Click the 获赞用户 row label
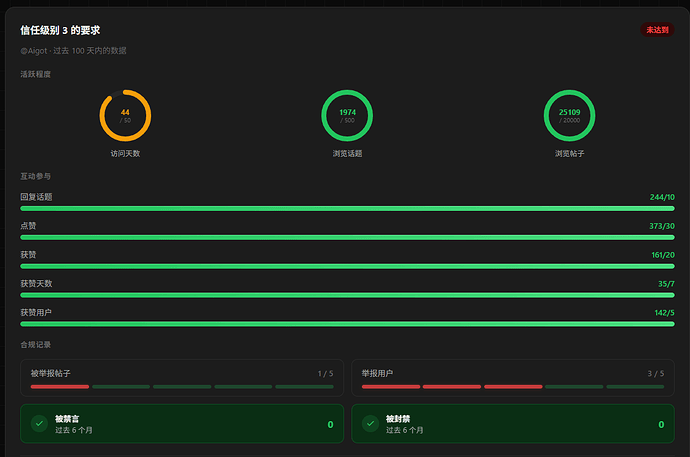 36,313
